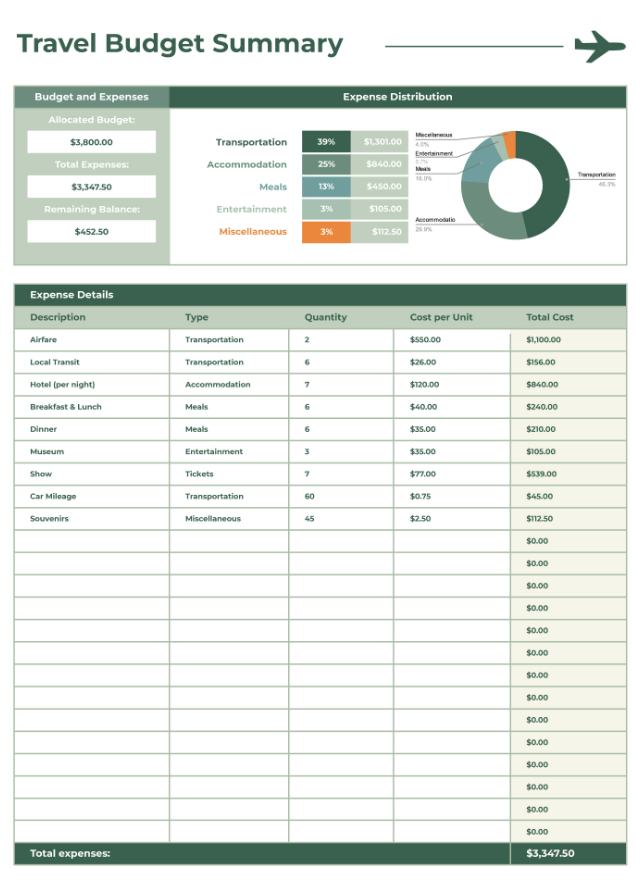The width and height of the screenshot is (636, 887).
Task: Select the Airfare description cell
Action: (x=92, y=340)
